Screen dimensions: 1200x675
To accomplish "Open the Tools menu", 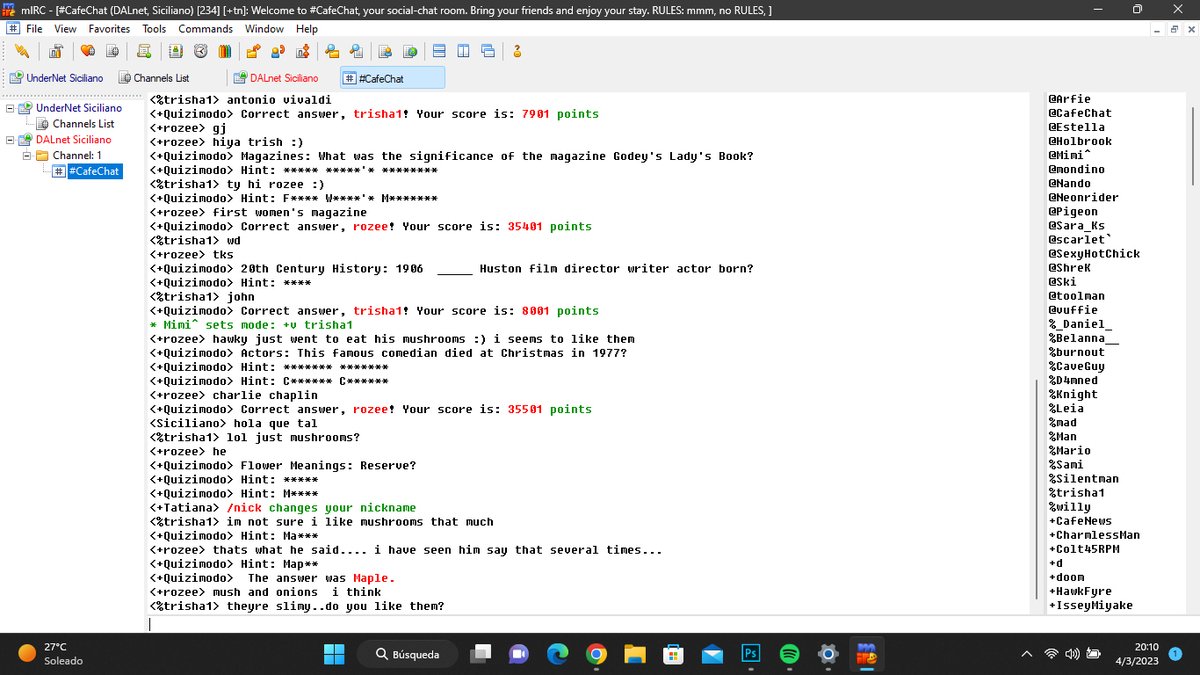I will point(154,29).
